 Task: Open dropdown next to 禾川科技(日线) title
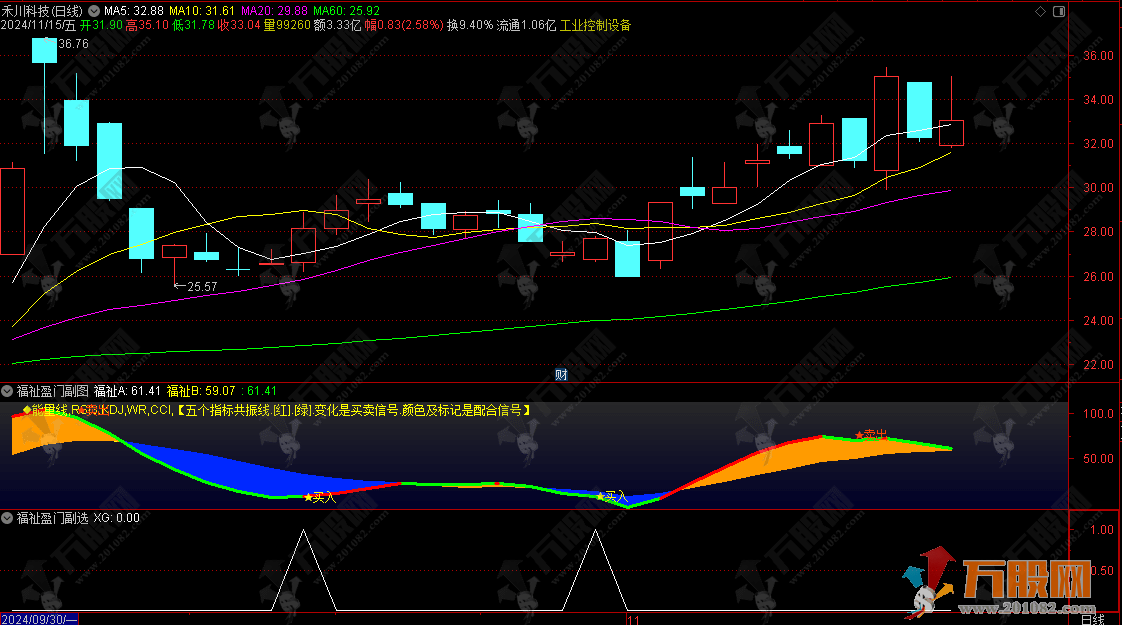(x=94, y=11)
